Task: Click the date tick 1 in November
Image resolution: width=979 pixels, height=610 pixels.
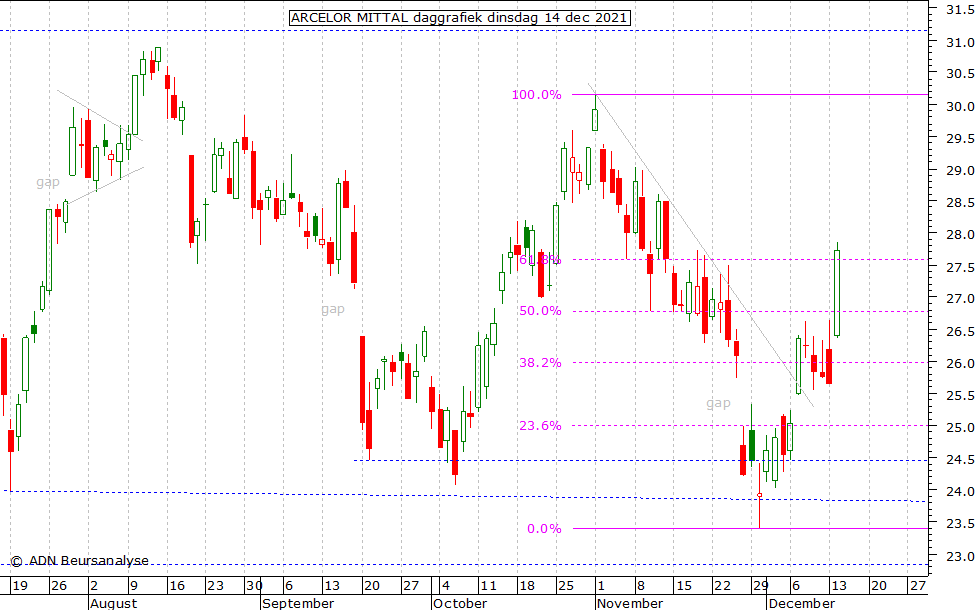Action: click(601, 586)
